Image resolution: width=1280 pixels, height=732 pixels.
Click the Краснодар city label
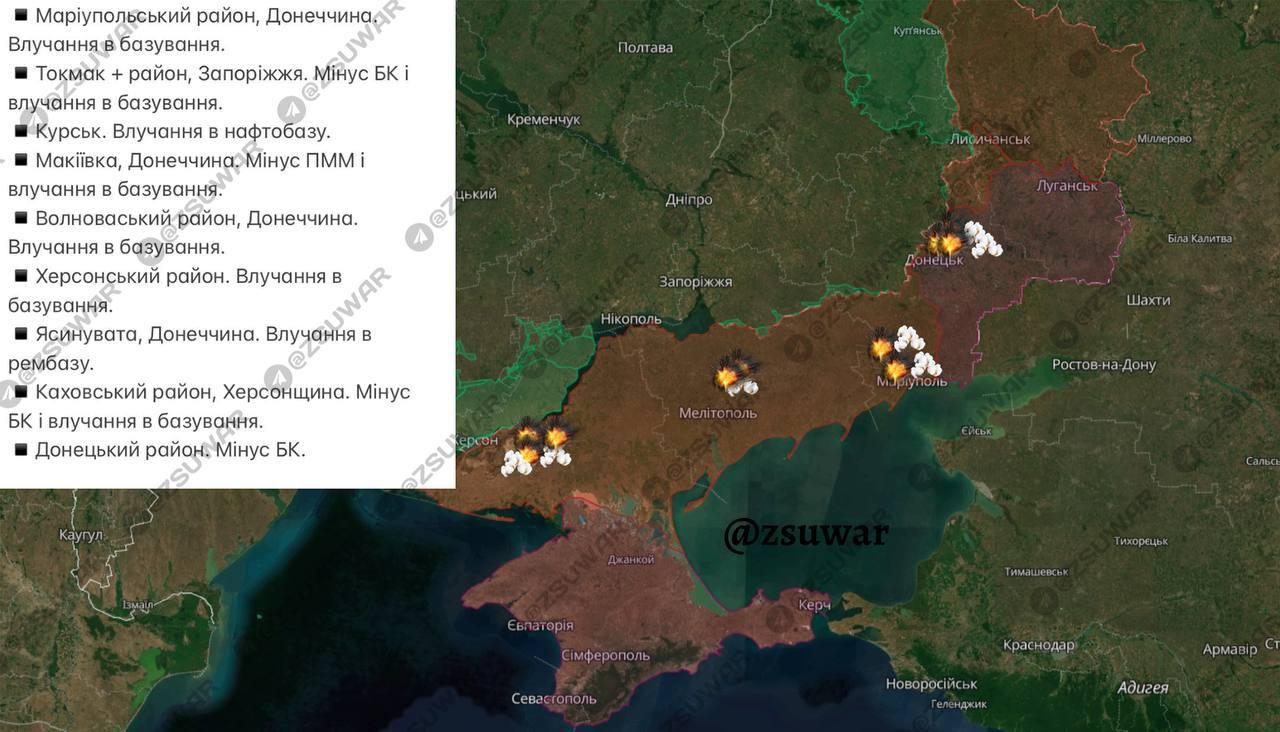tap(1038, 645)
